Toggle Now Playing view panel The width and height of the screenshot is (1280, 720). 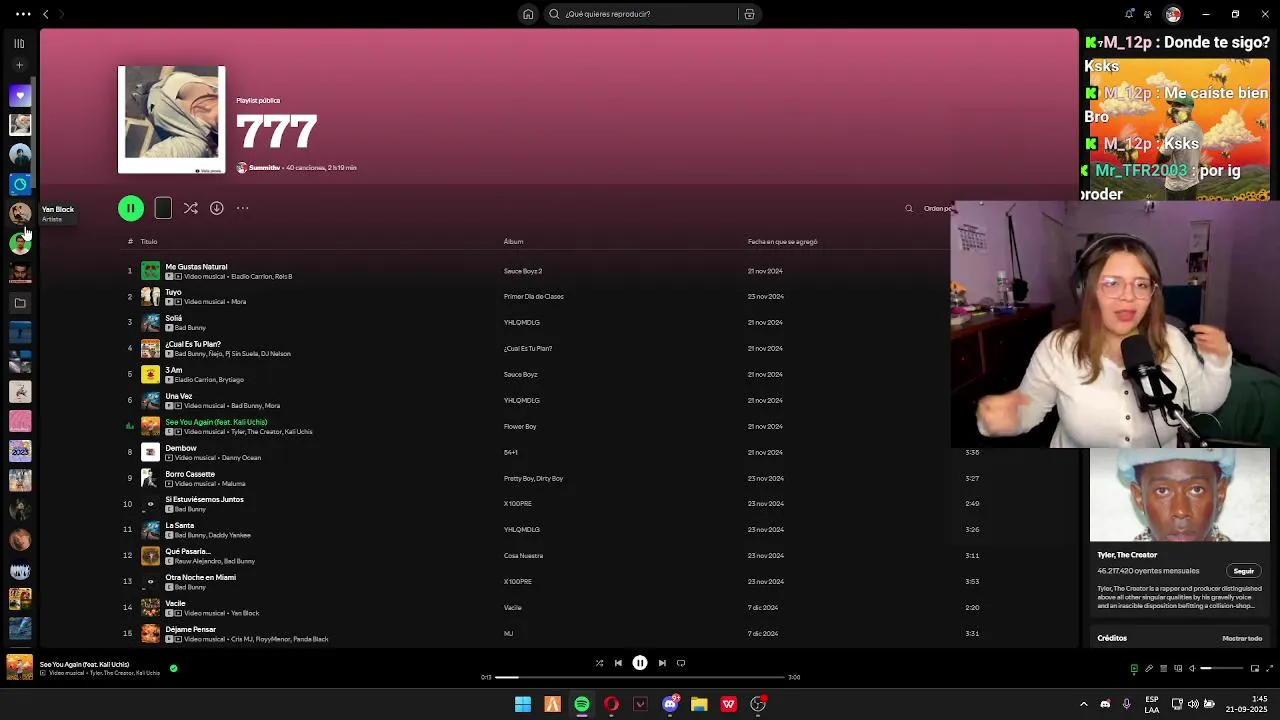(x=1134, y=668)
